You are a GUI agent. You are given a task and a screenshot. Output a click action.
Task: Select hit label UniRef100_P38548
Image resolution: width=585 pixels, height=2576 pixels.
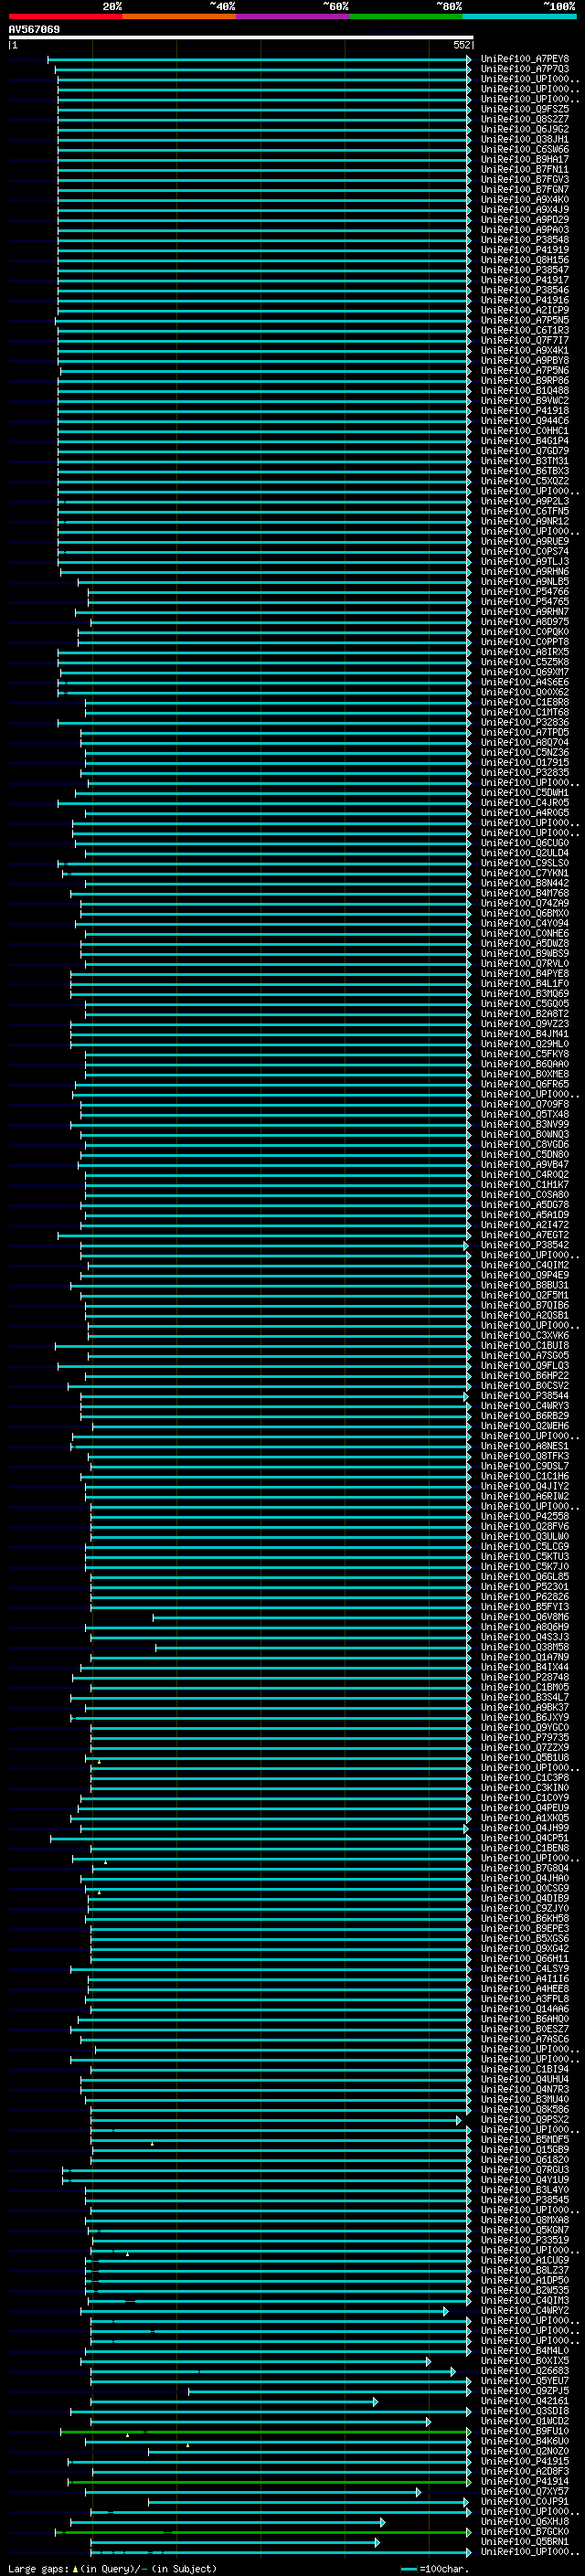click(x=525, y=239)
